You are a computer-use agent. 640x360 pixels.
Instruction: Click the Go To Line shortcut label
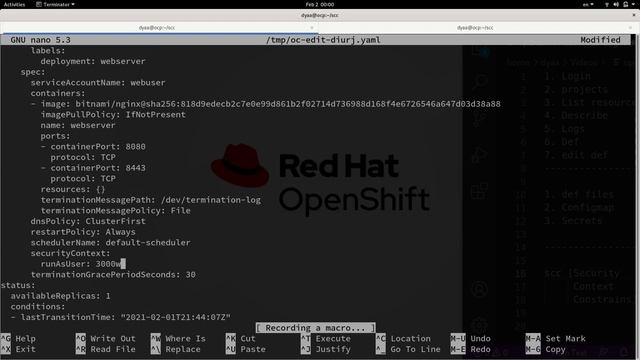(x=408, y=349)
